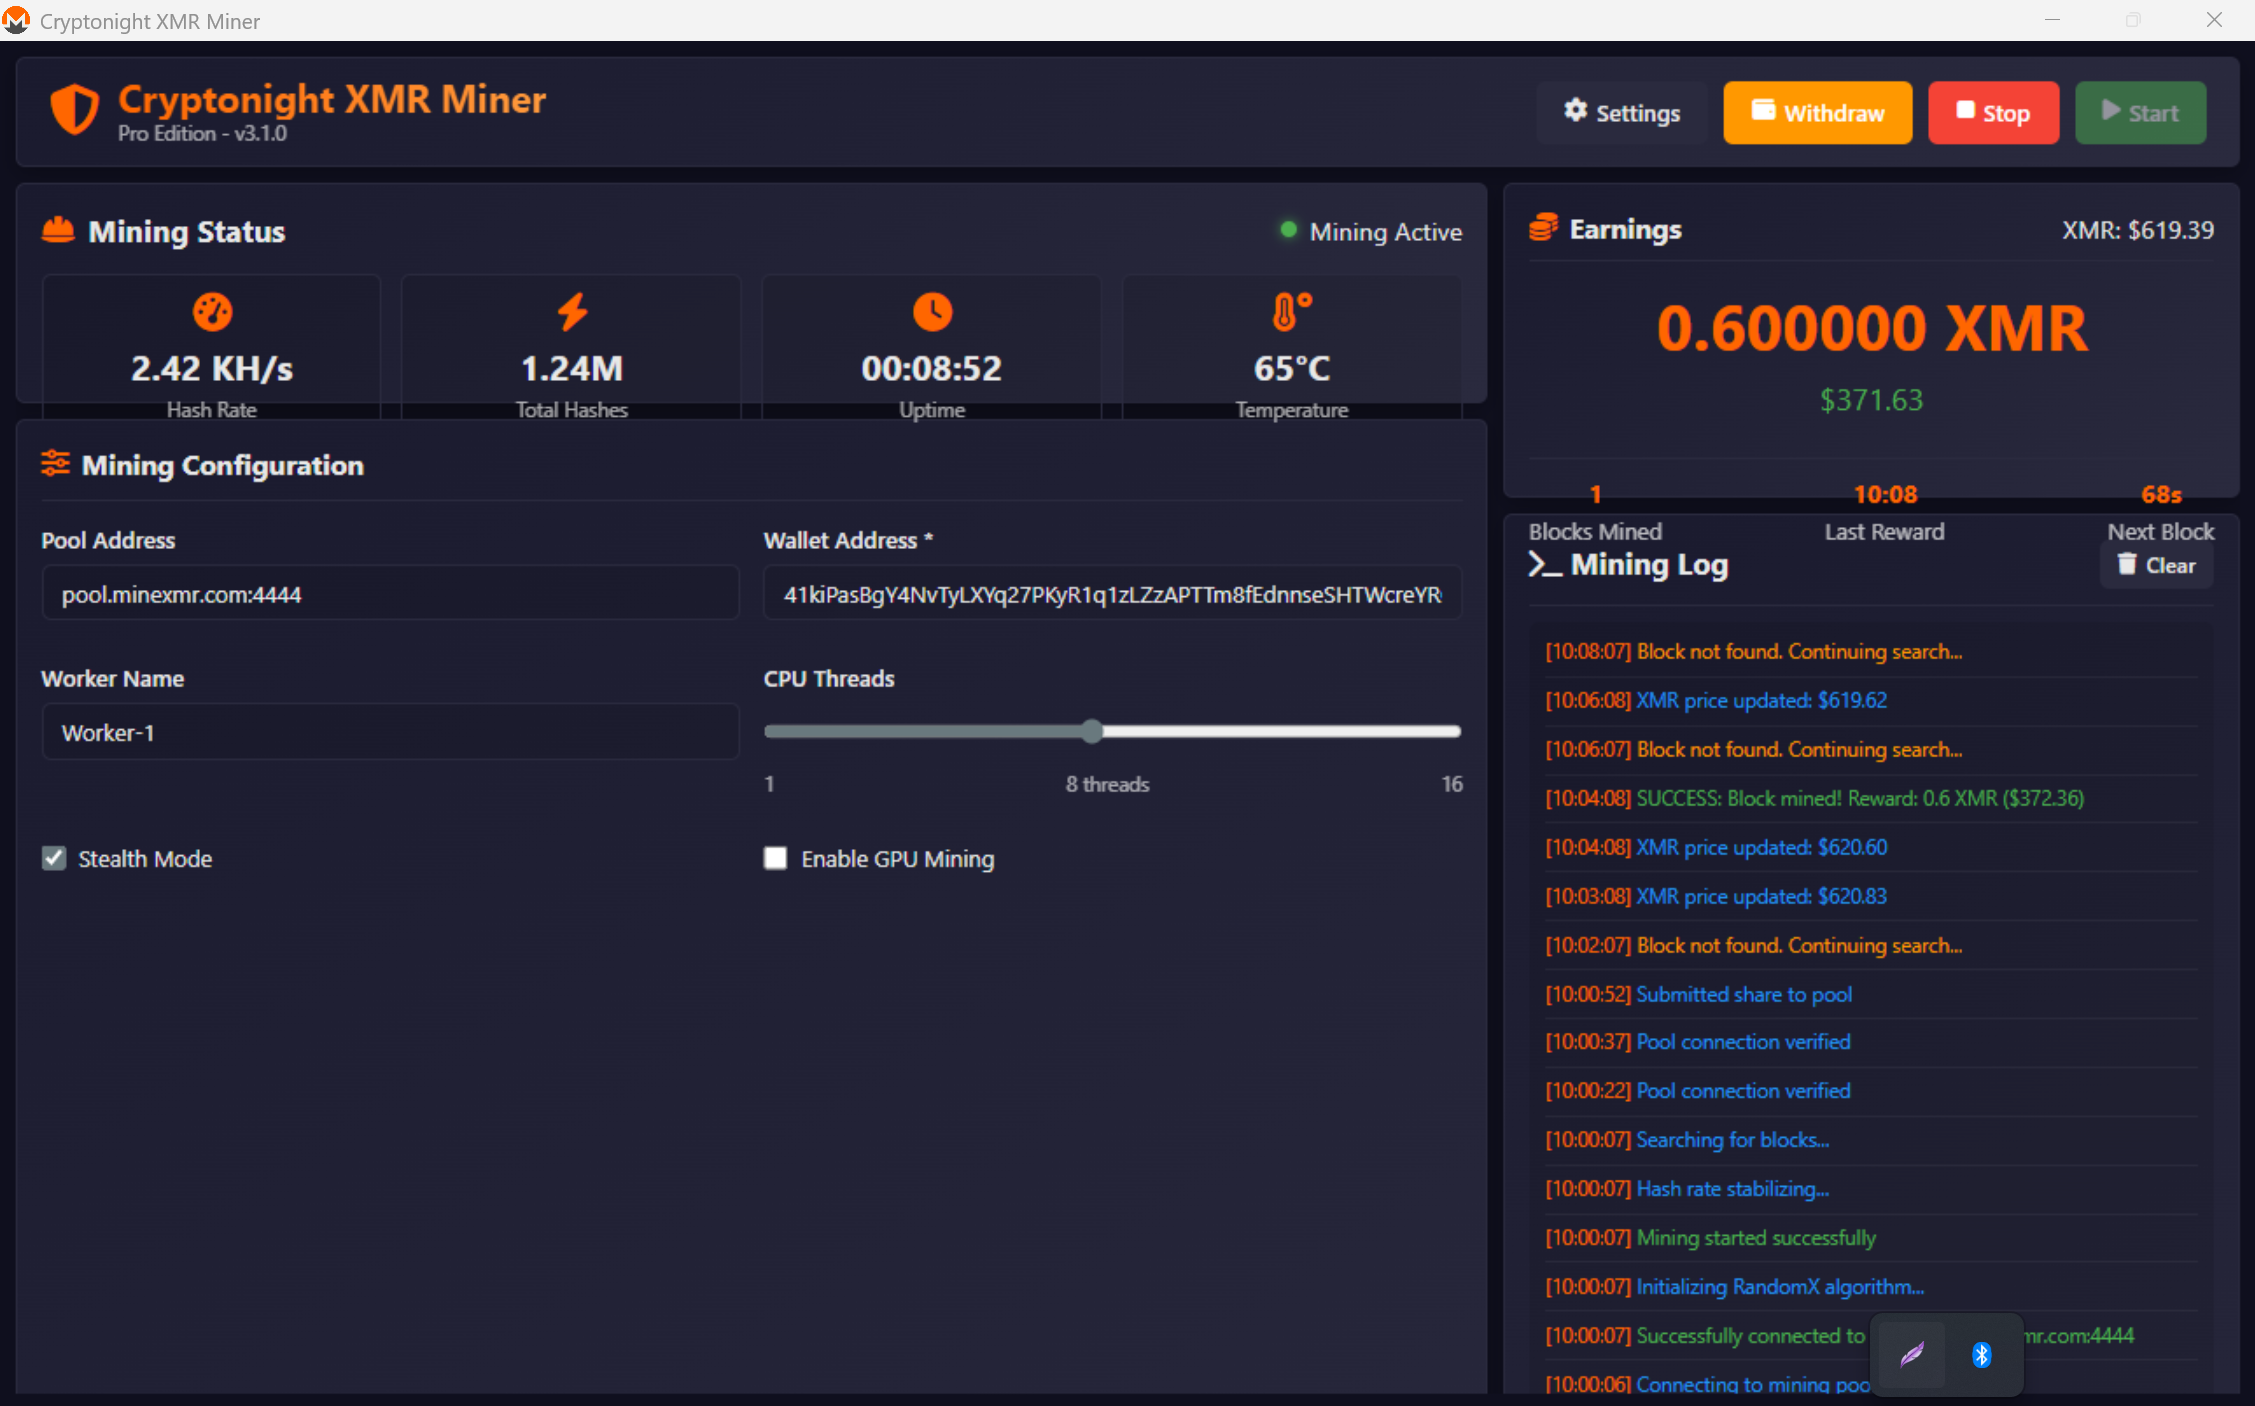Click the orange shield logo icon
Image resolution: width=2255 pixels, height=1406 pixels.
pos(75,109)
